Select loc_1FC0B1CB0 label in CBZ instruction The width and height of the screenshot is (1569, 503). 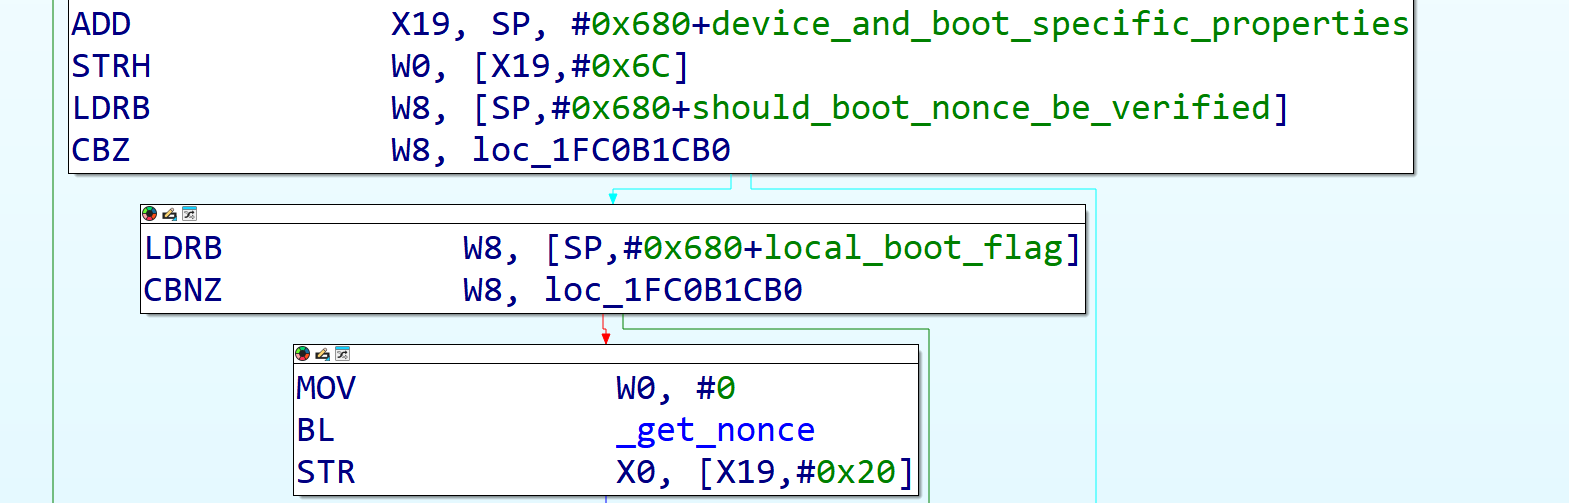(601, 150)
